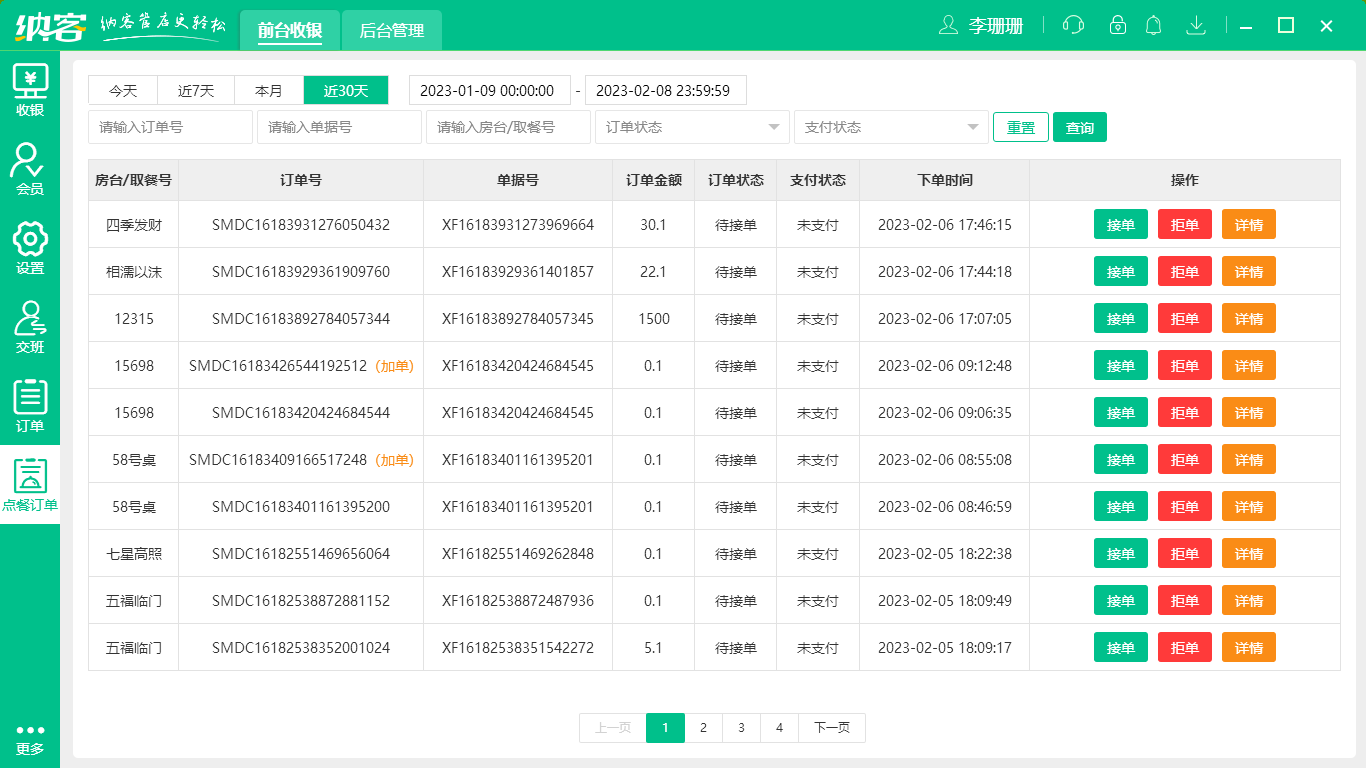The width and height of the screenshot is (1366, 768).
Task: Accept the 七星高照 order with 接单
Action: 1121,554
